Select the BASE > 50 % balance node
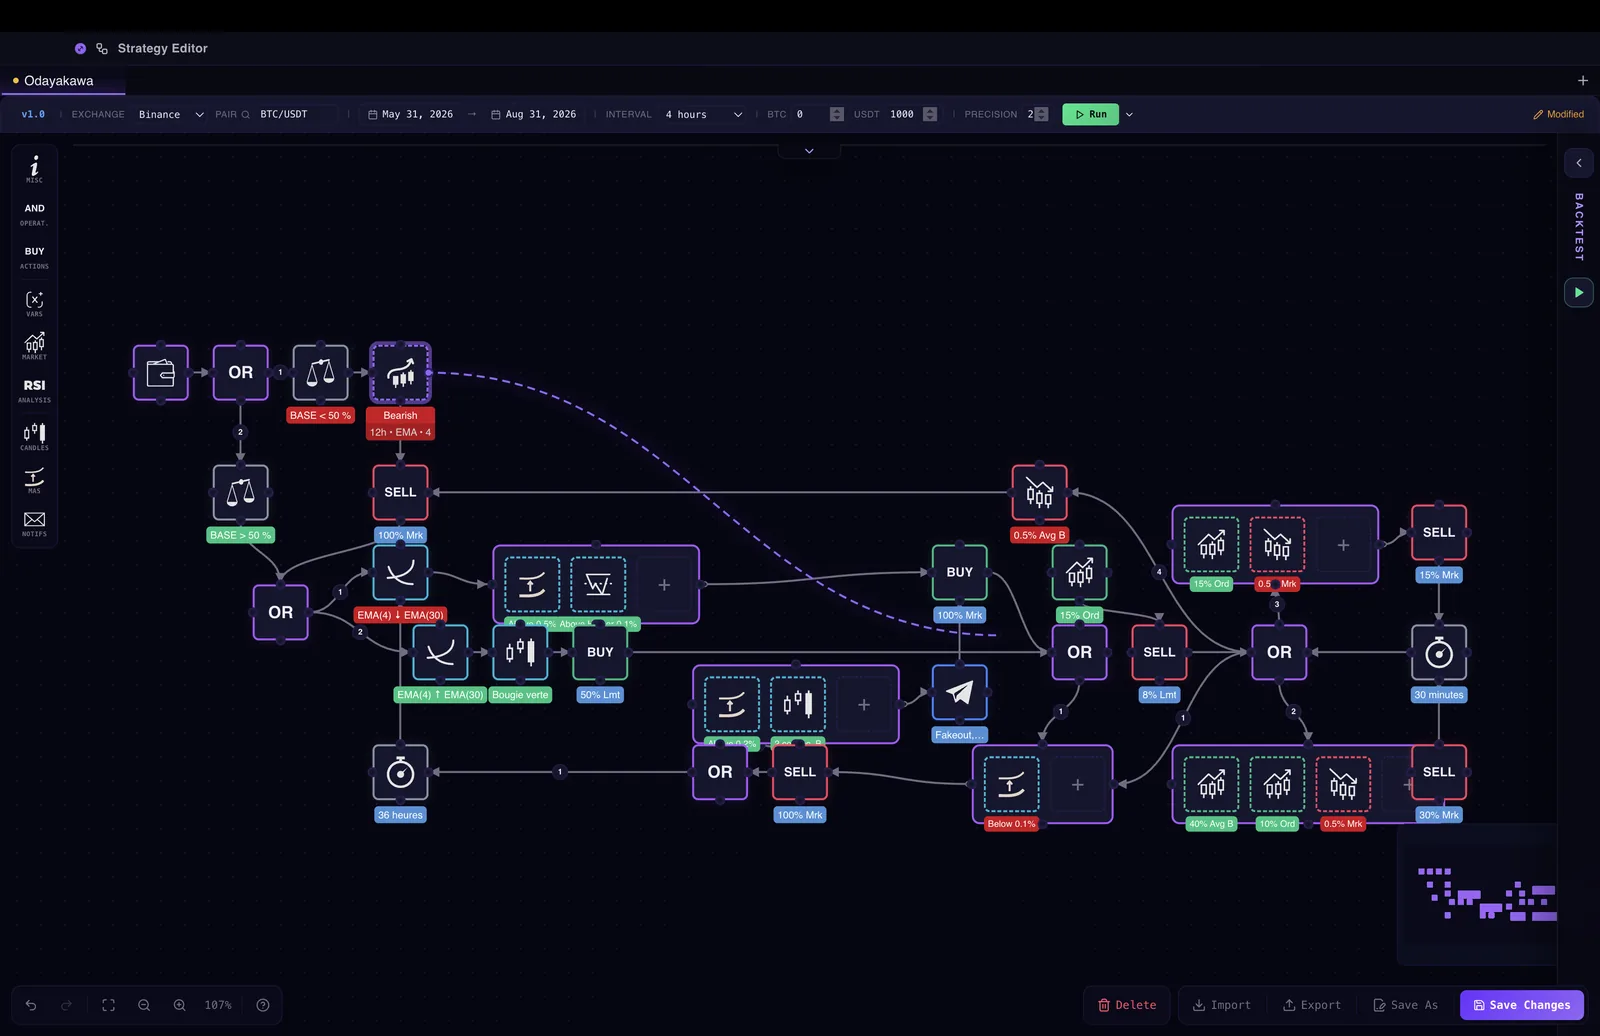Screen dimensions: 1600x1036 click(240, 492)
